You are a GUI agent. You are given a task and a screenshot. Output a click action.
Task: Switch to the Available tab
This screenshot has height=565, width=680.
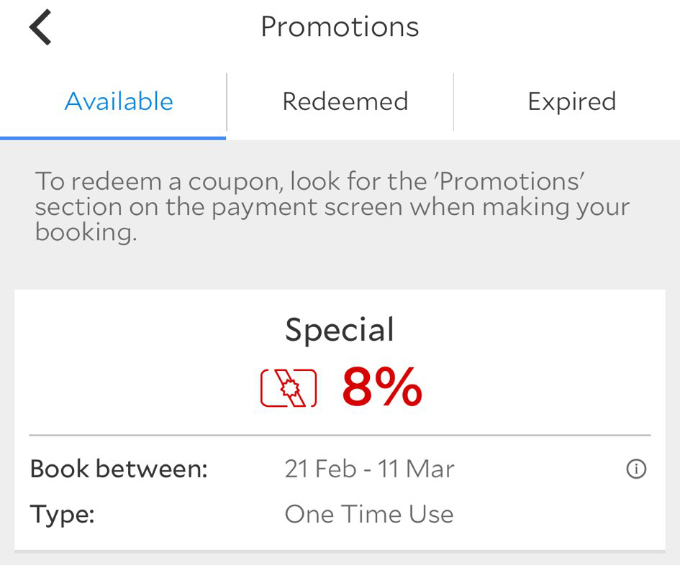point(119,101)
